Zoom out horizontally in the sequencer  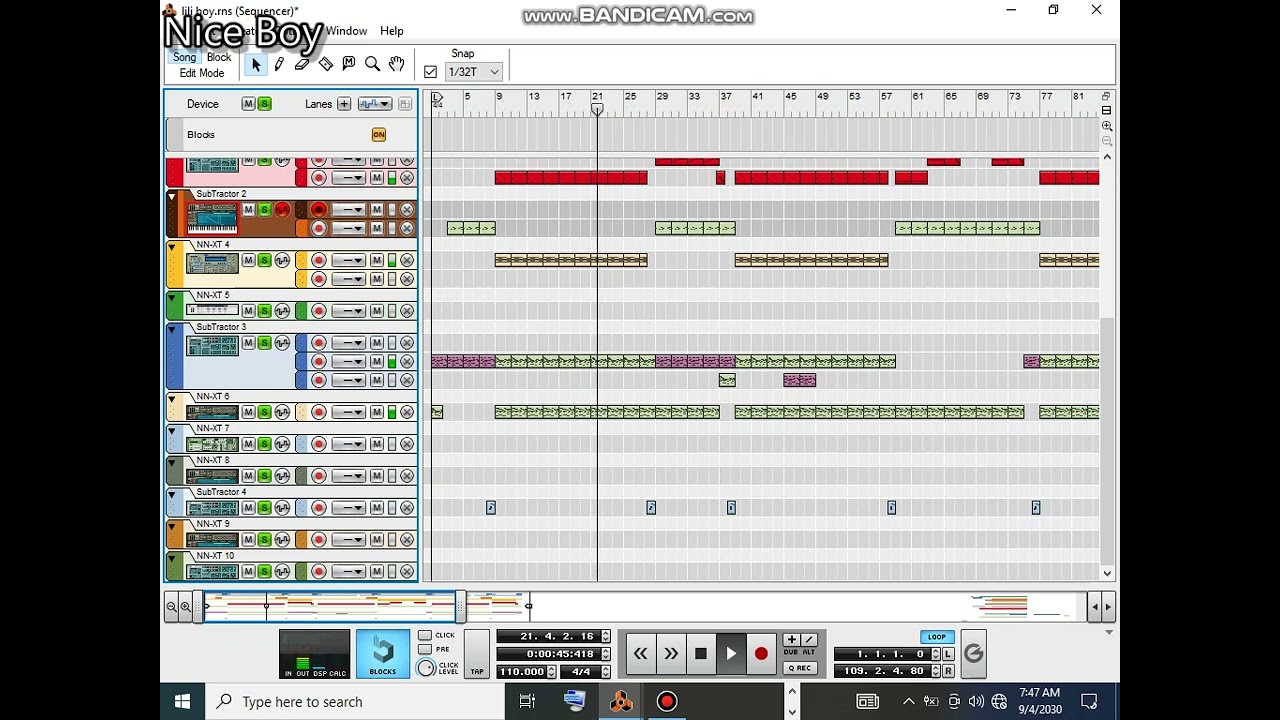172,606
